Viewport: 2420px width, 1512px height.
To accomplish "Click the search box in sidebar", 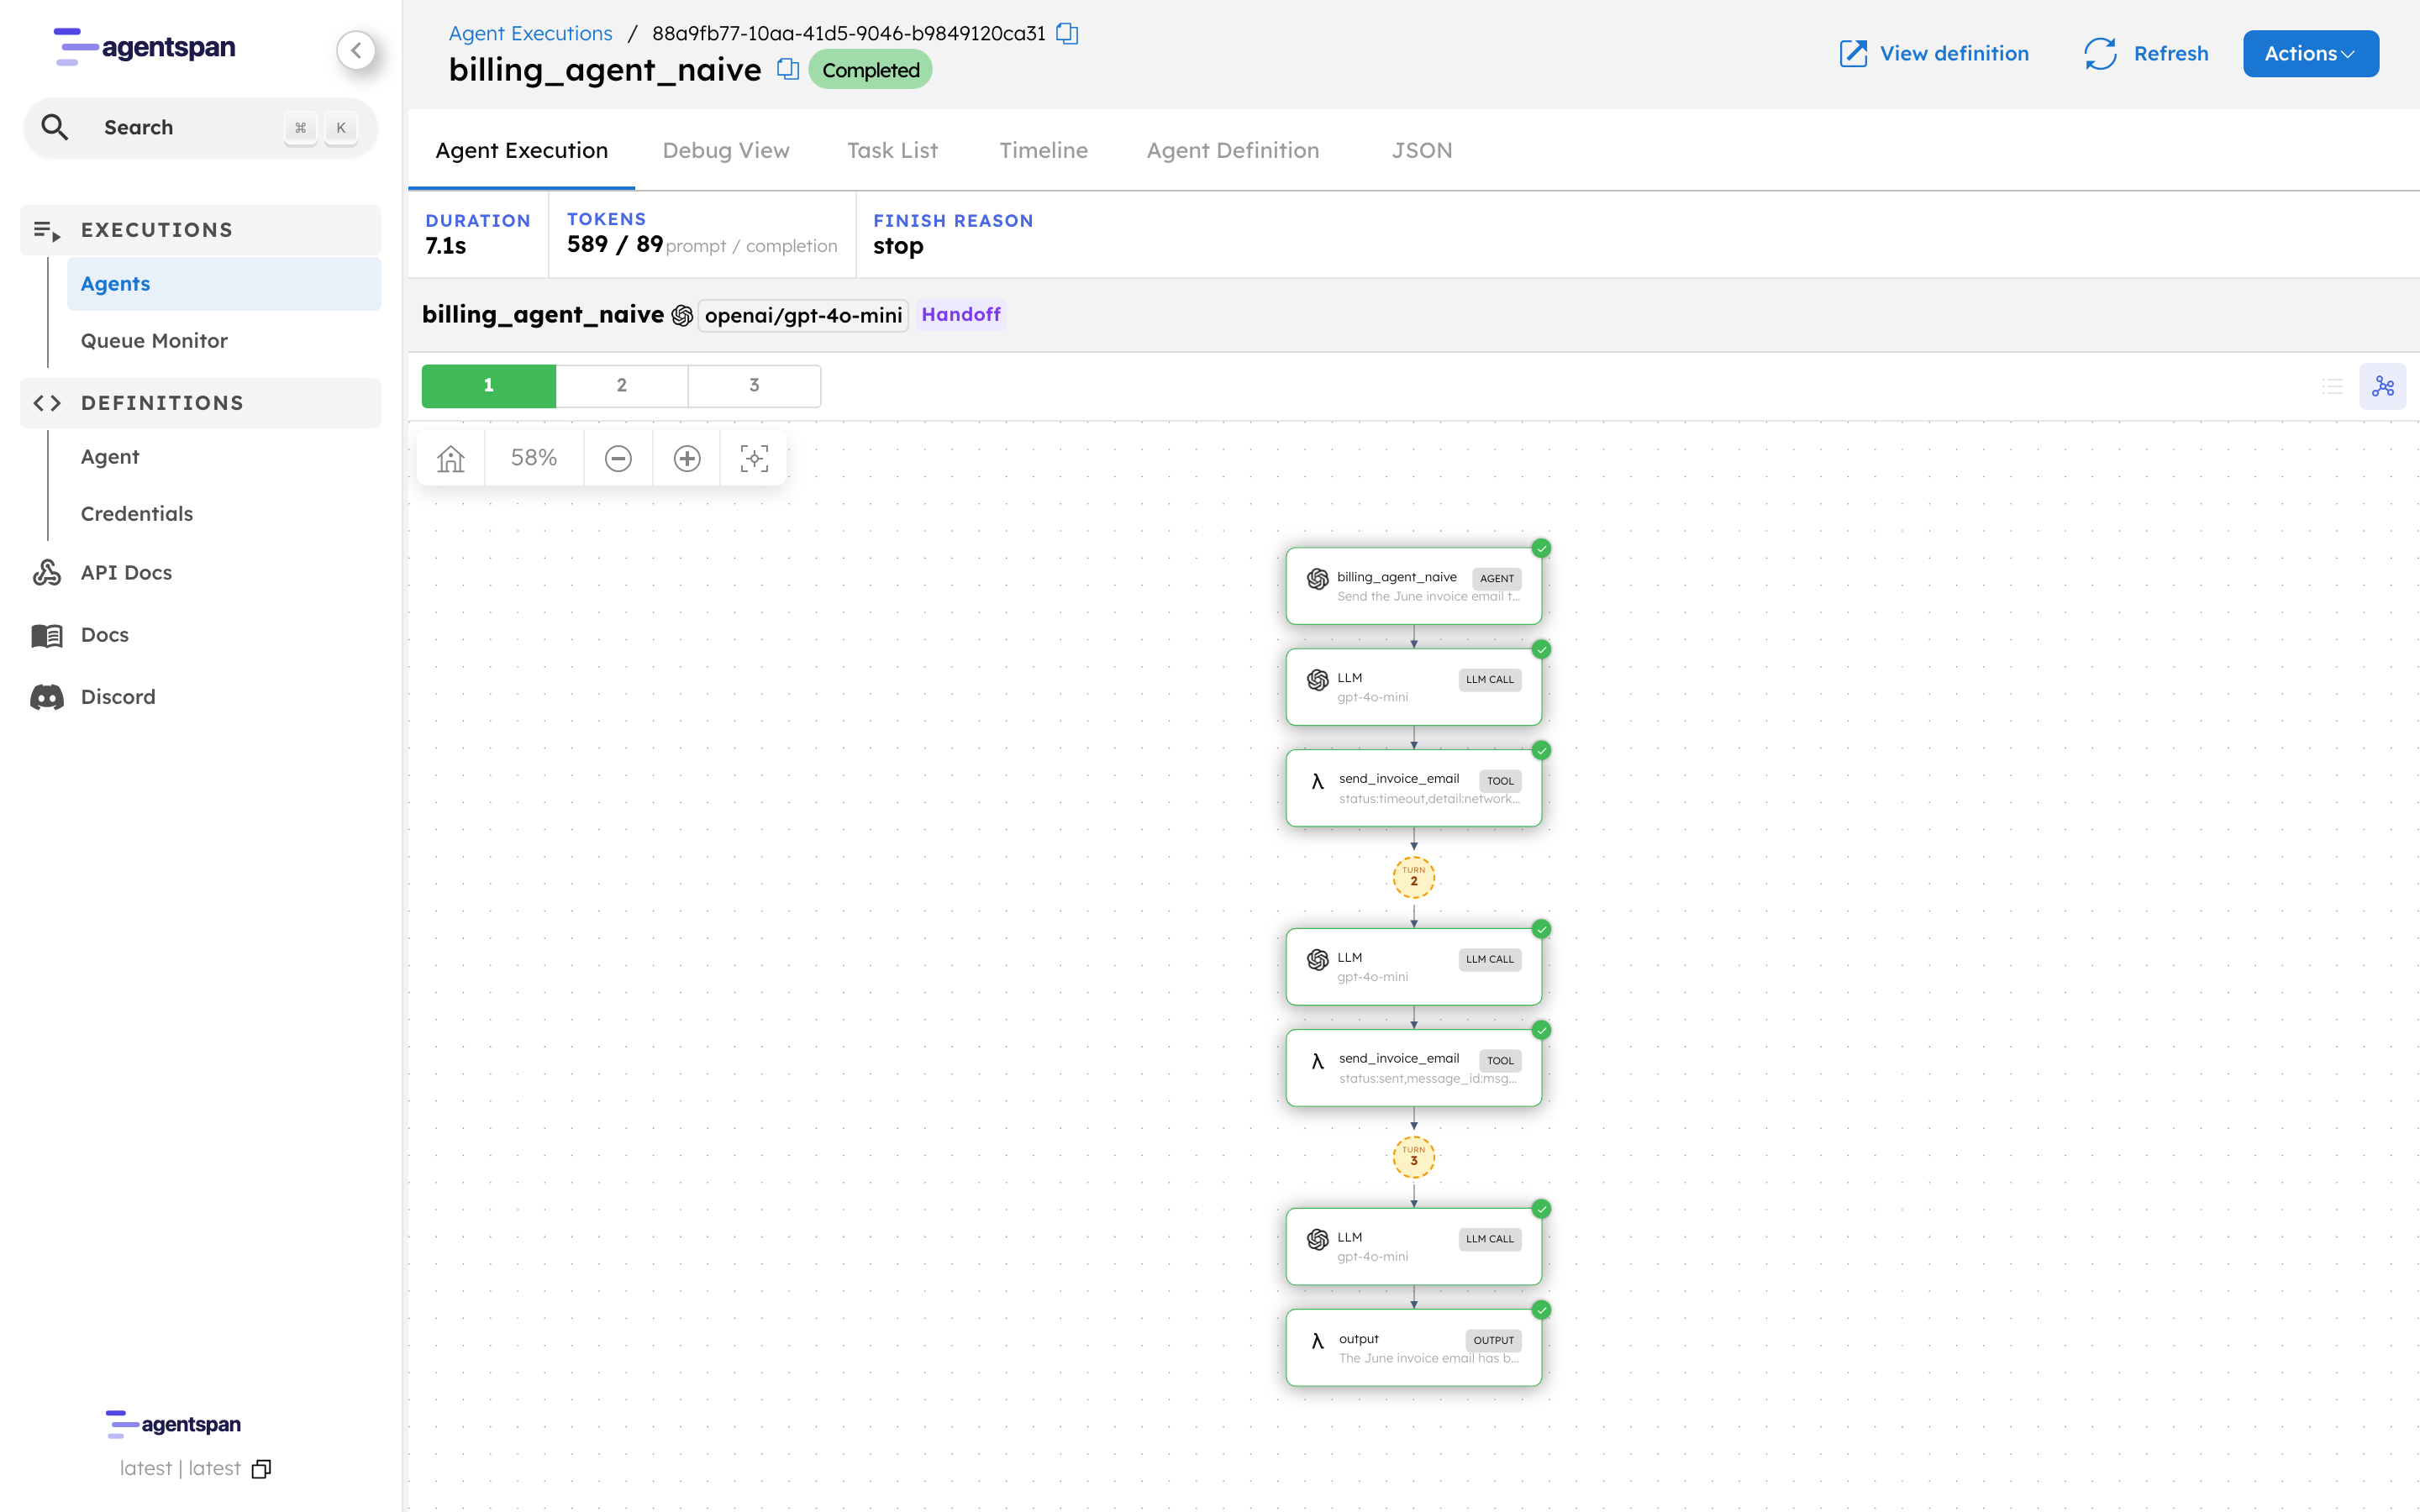I will pyautogui.click(x=200, y=127).
